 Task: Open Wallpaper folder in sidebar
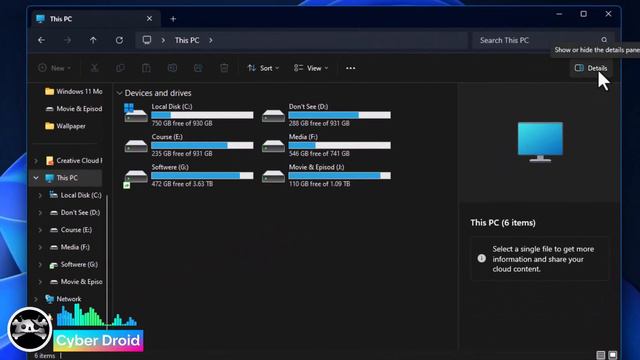click(65, 126)
